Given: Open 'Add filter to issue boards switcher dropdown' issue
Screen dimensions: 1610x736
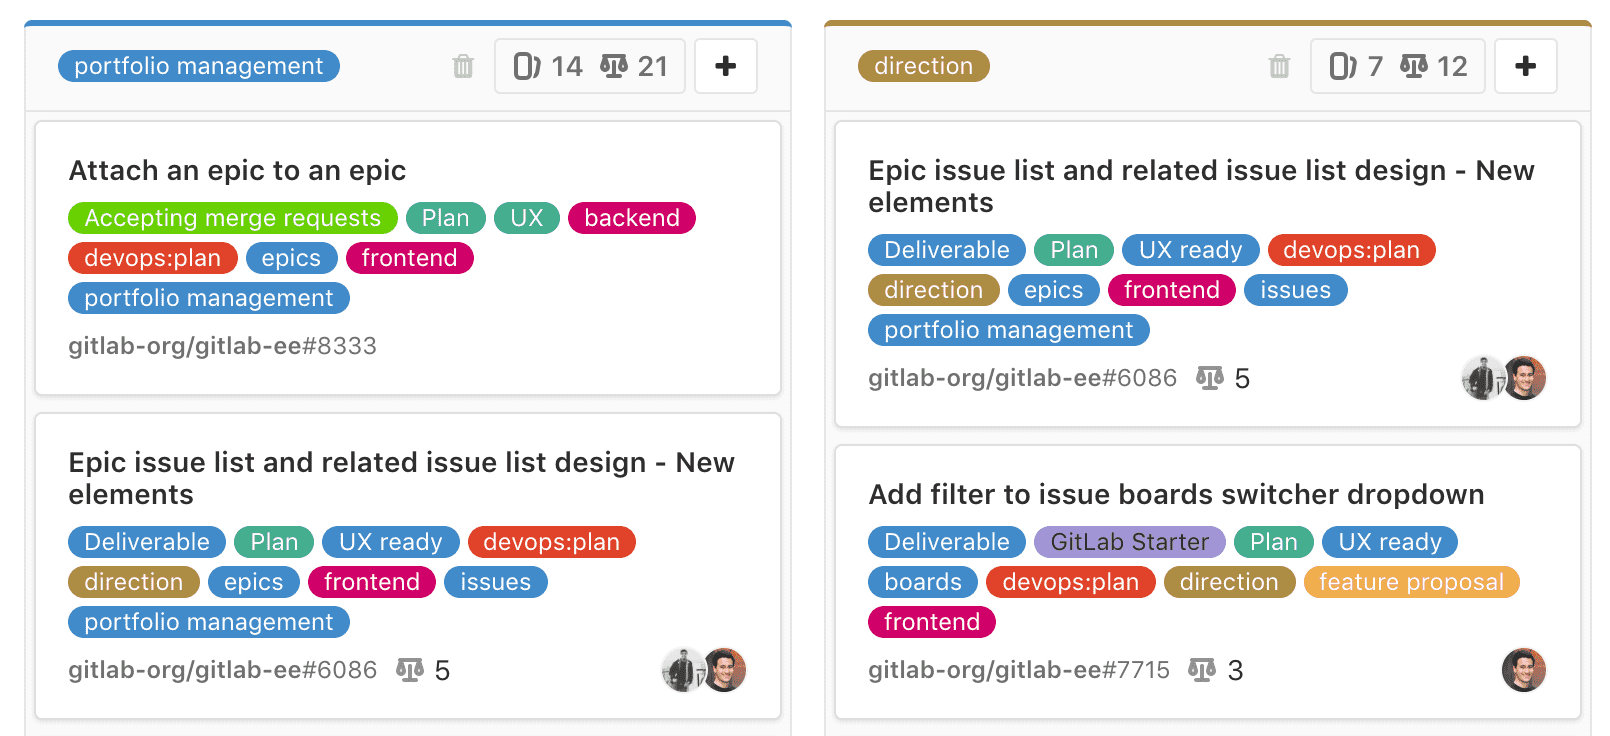Looking at the screenshot, I should coord(1176,495).
